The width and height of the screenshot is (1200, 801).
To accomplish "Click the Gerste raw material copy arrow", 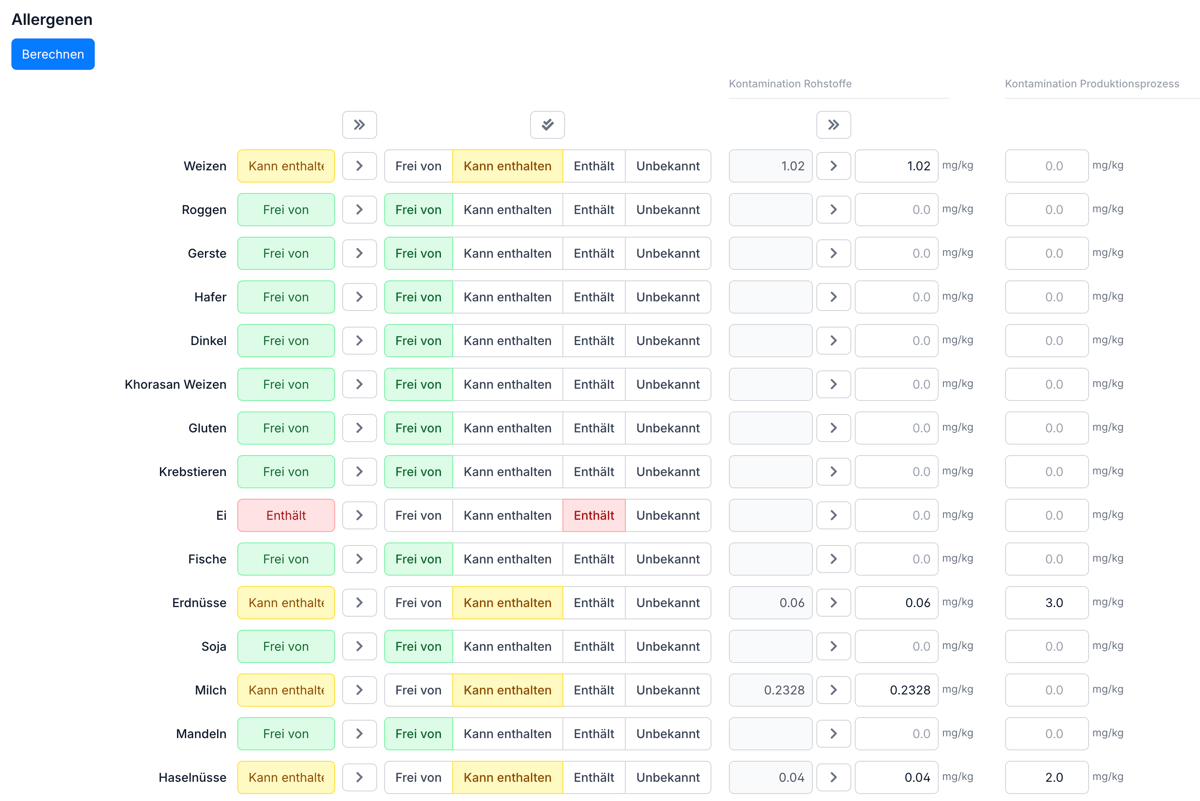I will point(833,253).
